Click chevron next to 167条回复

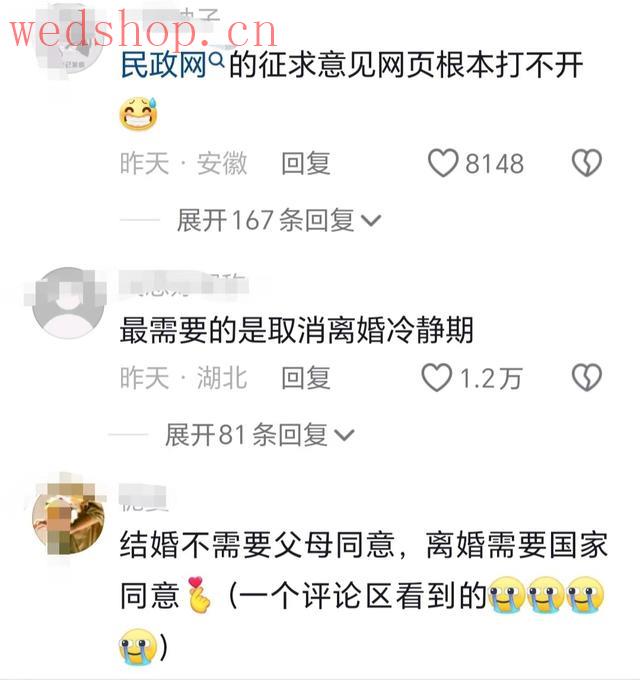tap(371, 221)
